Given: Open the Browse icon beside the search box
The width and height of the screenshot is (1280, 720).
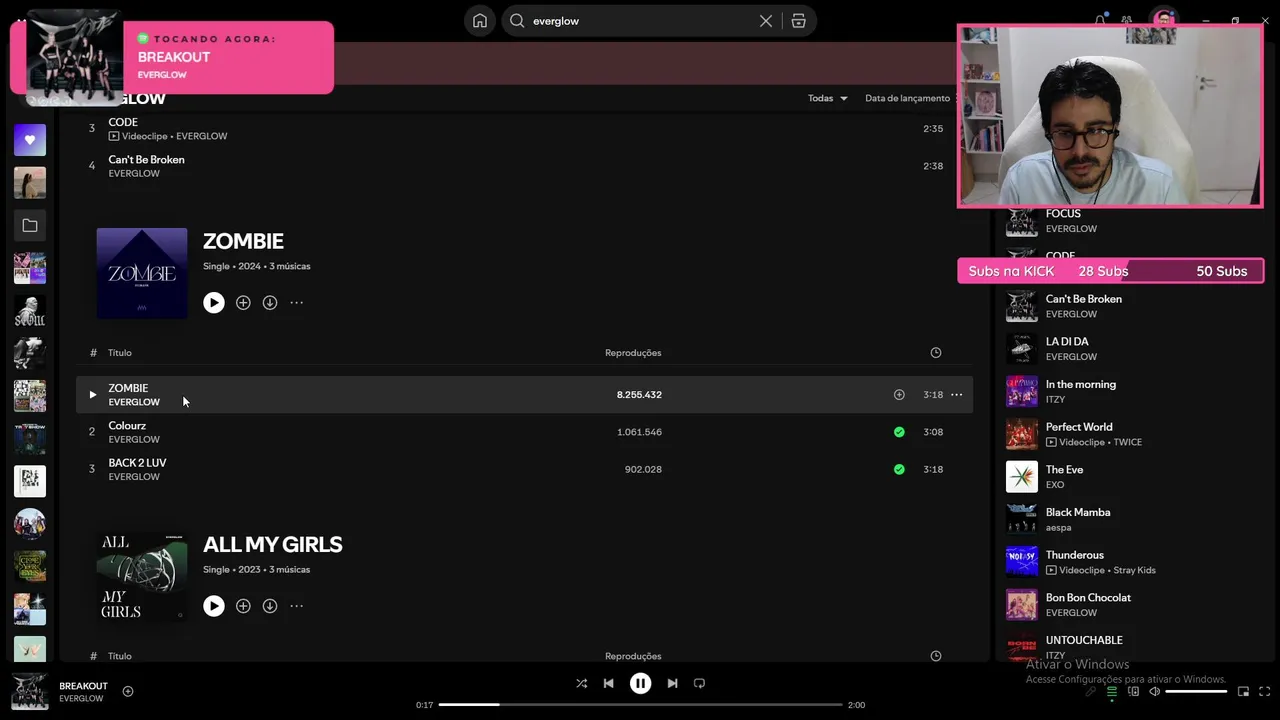Looking at the screenshot, I should tap(798, 21).
